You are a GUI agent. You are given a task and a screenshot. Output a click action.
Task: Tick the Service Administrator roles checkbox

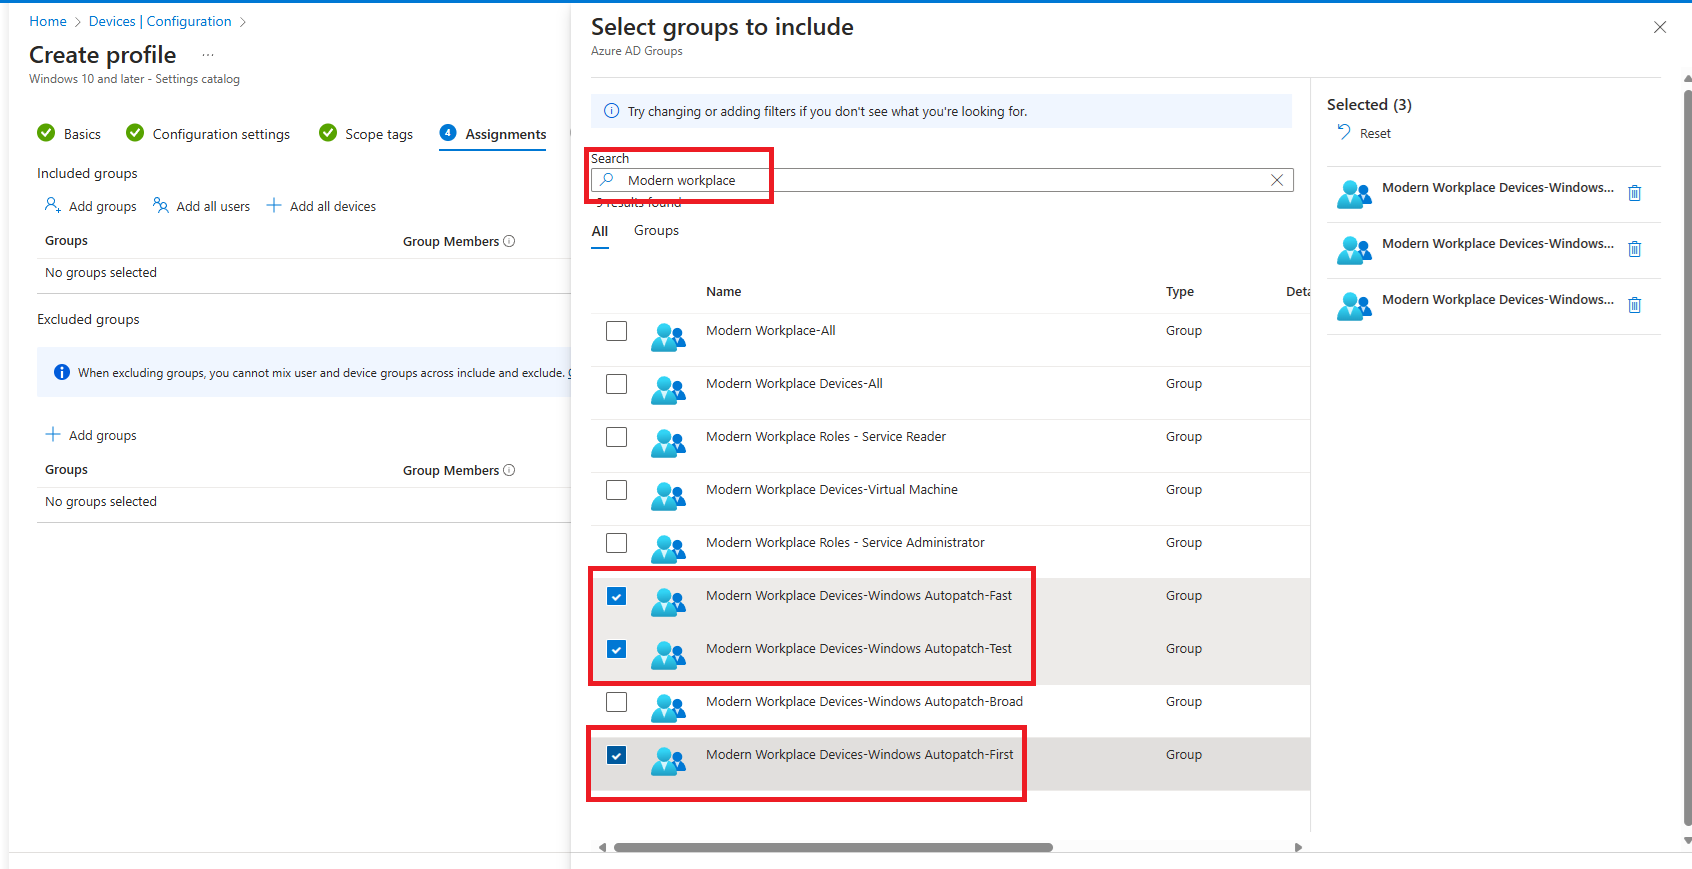616,543
